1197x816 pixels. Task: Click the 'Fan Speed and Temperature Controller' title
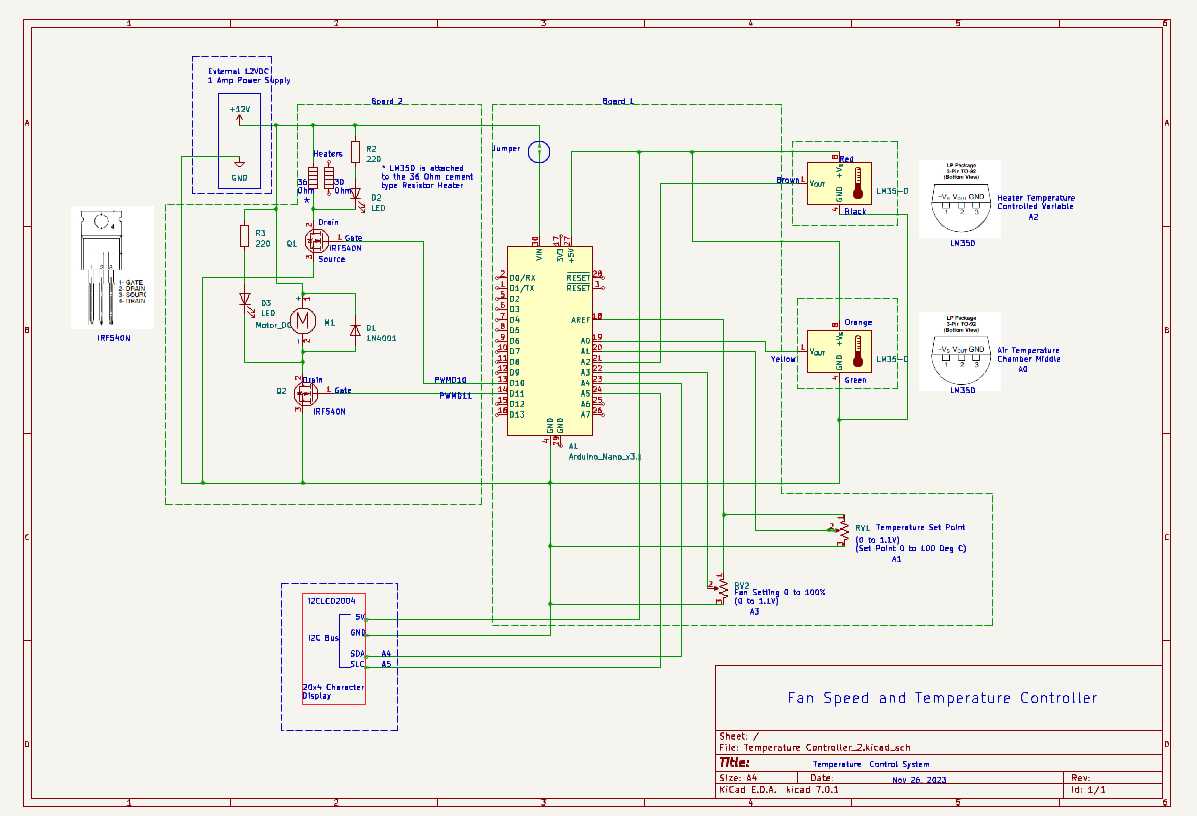point(942,698)
